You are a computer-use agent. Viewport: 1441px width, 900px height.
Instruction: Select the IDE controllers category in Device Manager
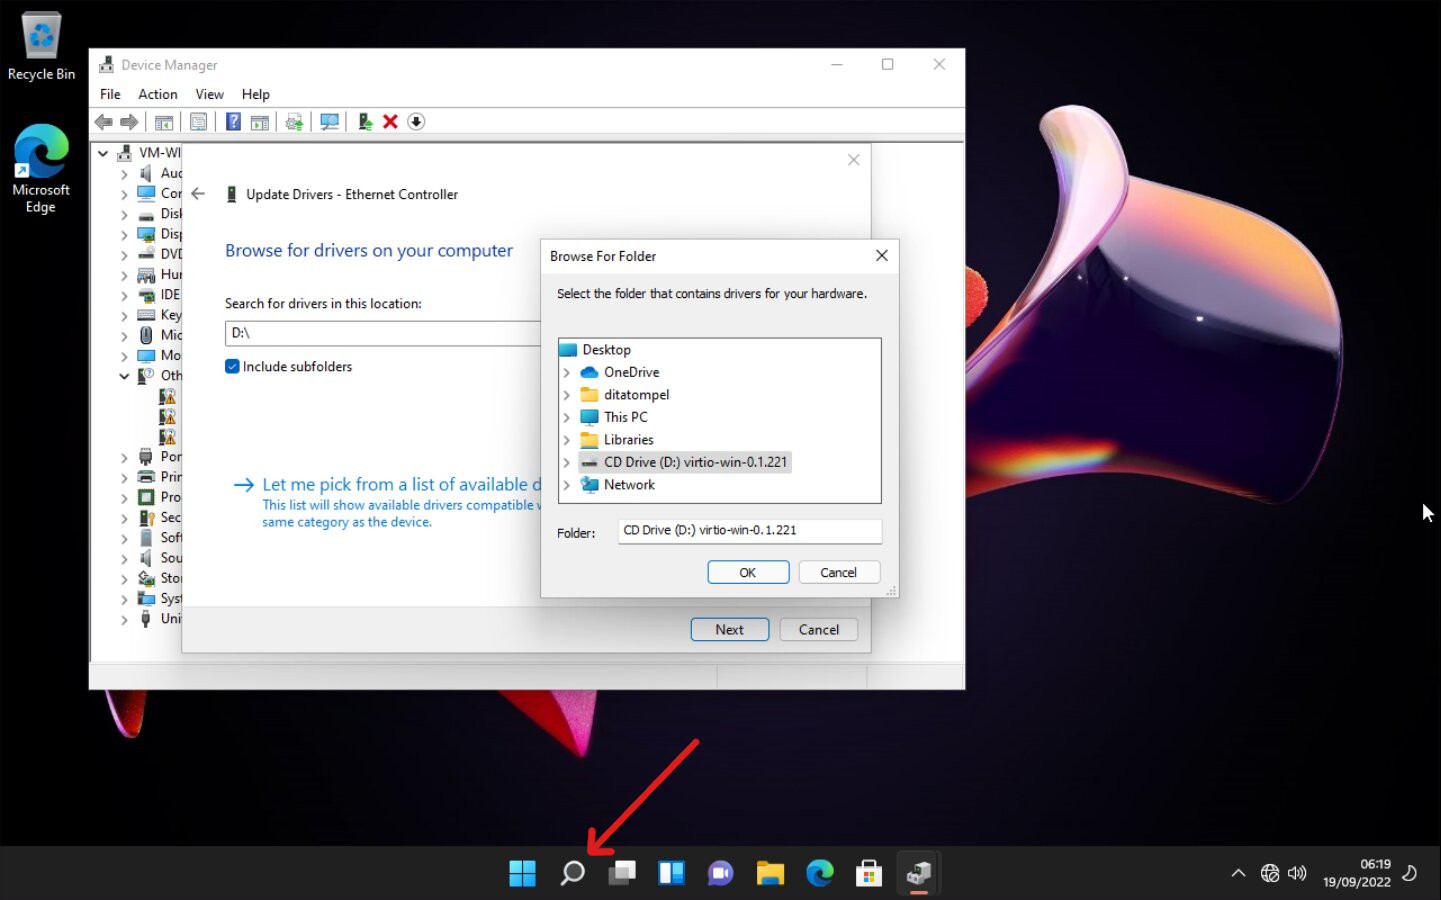coord(170,295)
